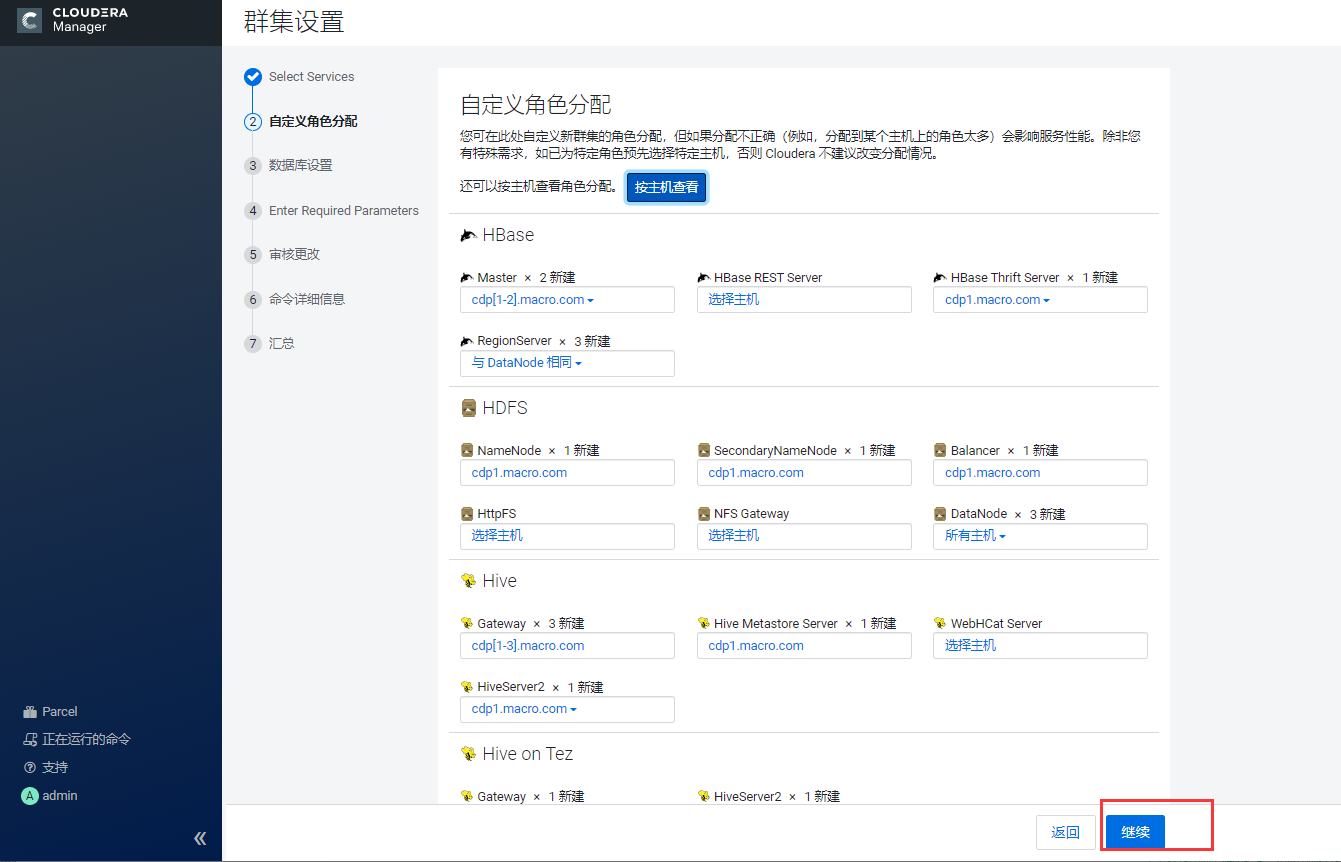Click Balancer host field cdp1.macro.com
This screenshot has height=862, width=1341.
click(1040, 473)
